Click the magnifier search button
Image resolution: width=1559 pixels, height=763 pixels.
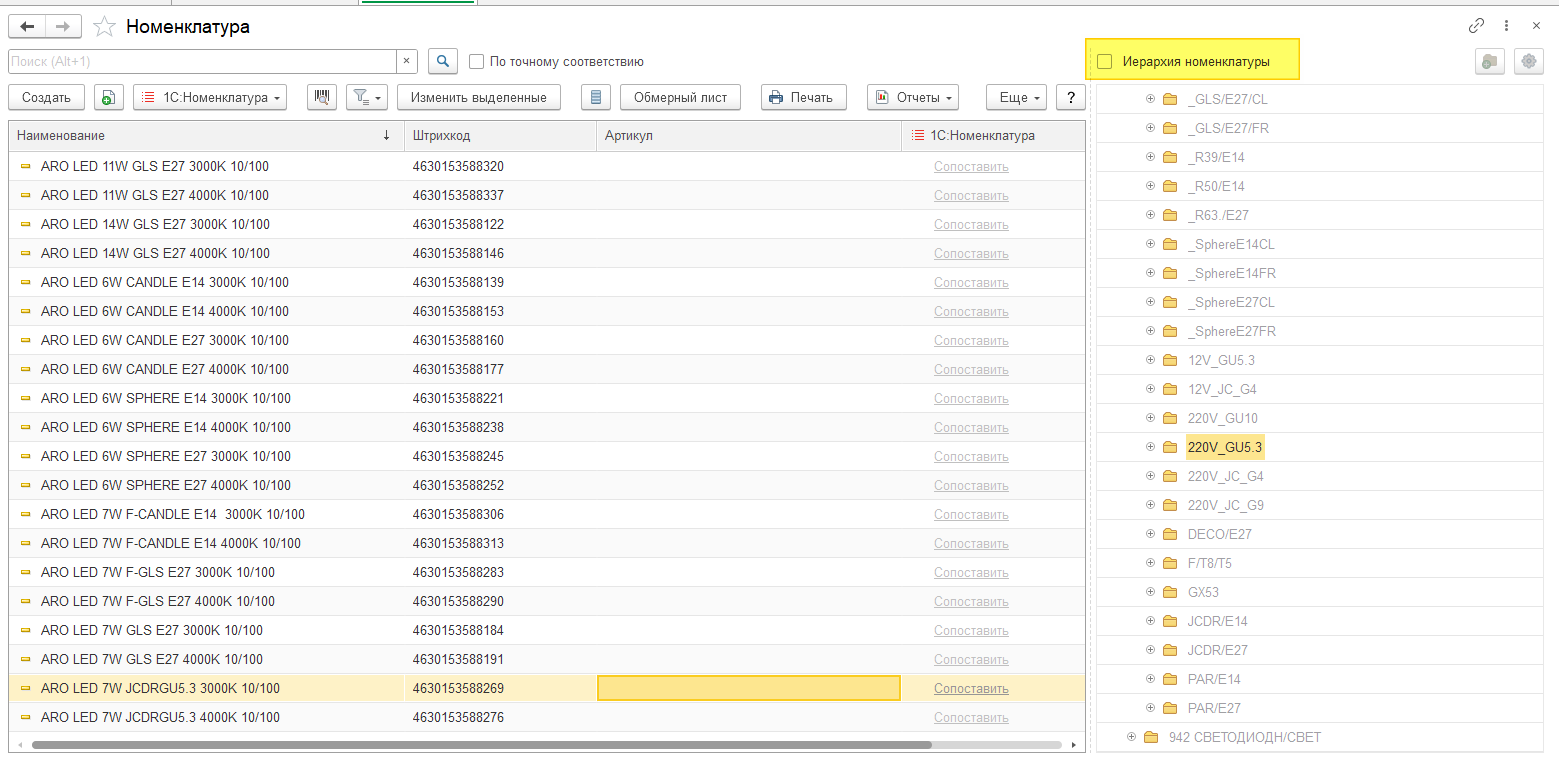(442, 61)
